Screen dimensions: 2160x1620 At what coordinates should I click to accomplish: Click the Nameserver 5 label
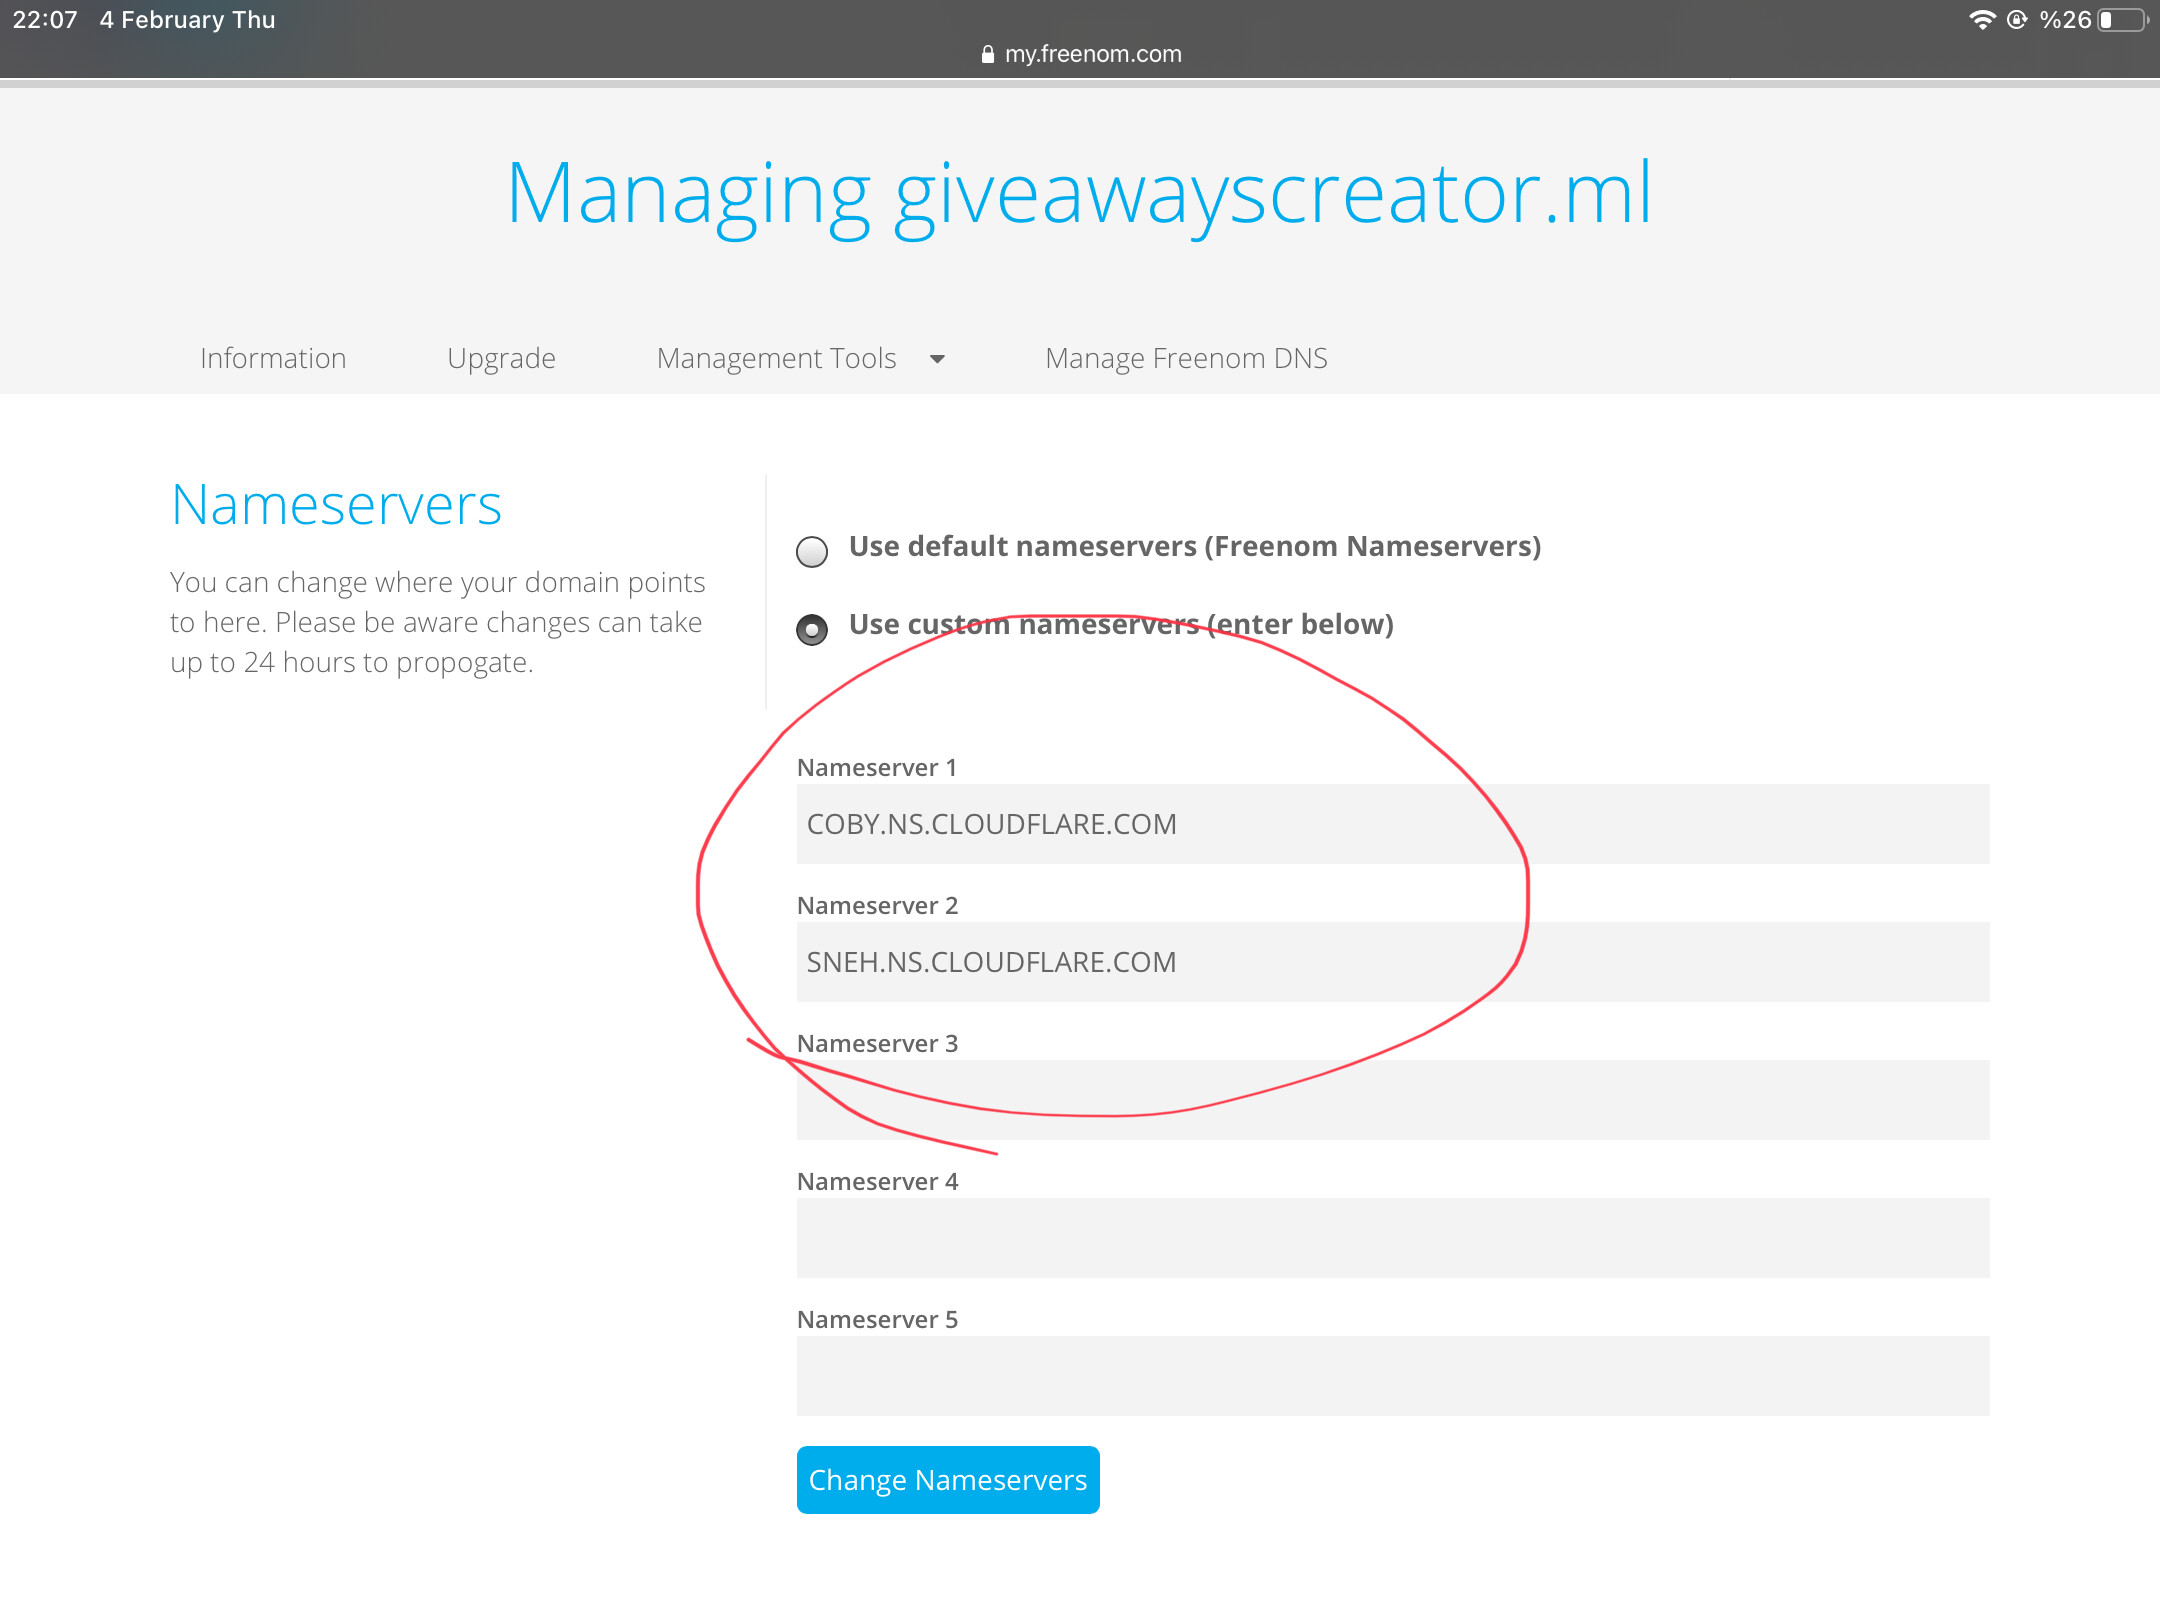tap(877, 1319)
